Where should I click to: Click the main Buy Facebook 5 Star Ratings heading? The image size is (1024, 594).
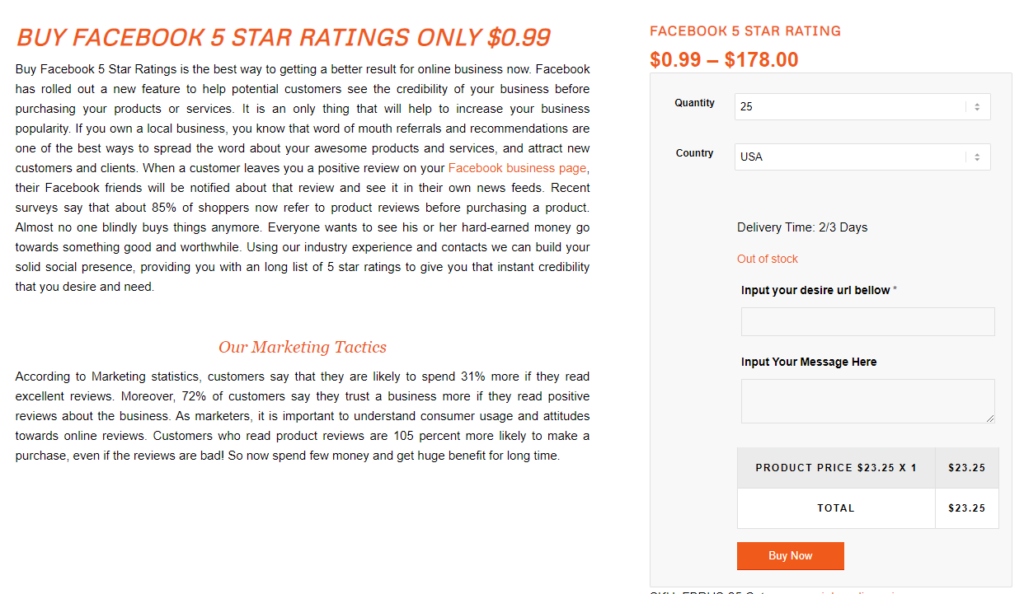(x=283, y=38)
